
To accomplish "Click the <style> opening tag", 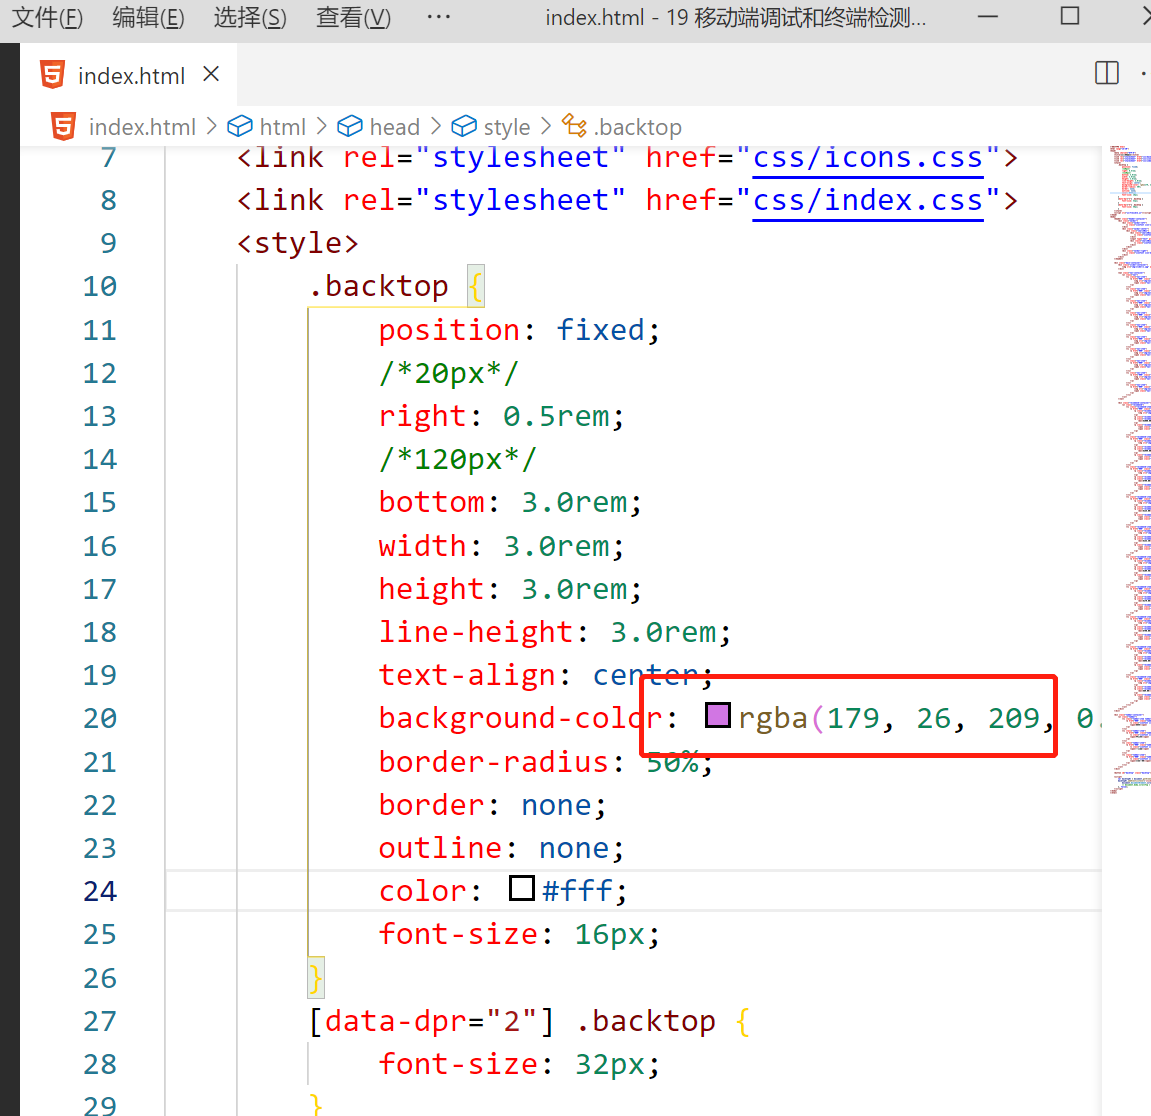I will coord(297,243).
